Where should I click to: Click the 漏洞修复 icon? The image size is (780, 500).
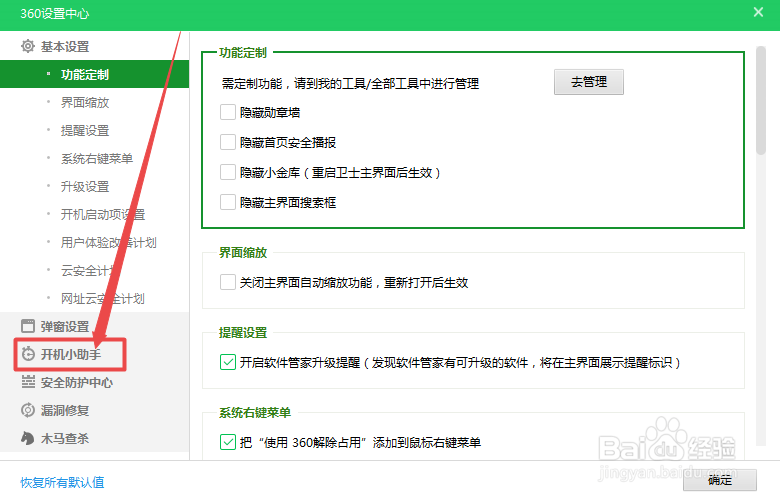[28, 410]
